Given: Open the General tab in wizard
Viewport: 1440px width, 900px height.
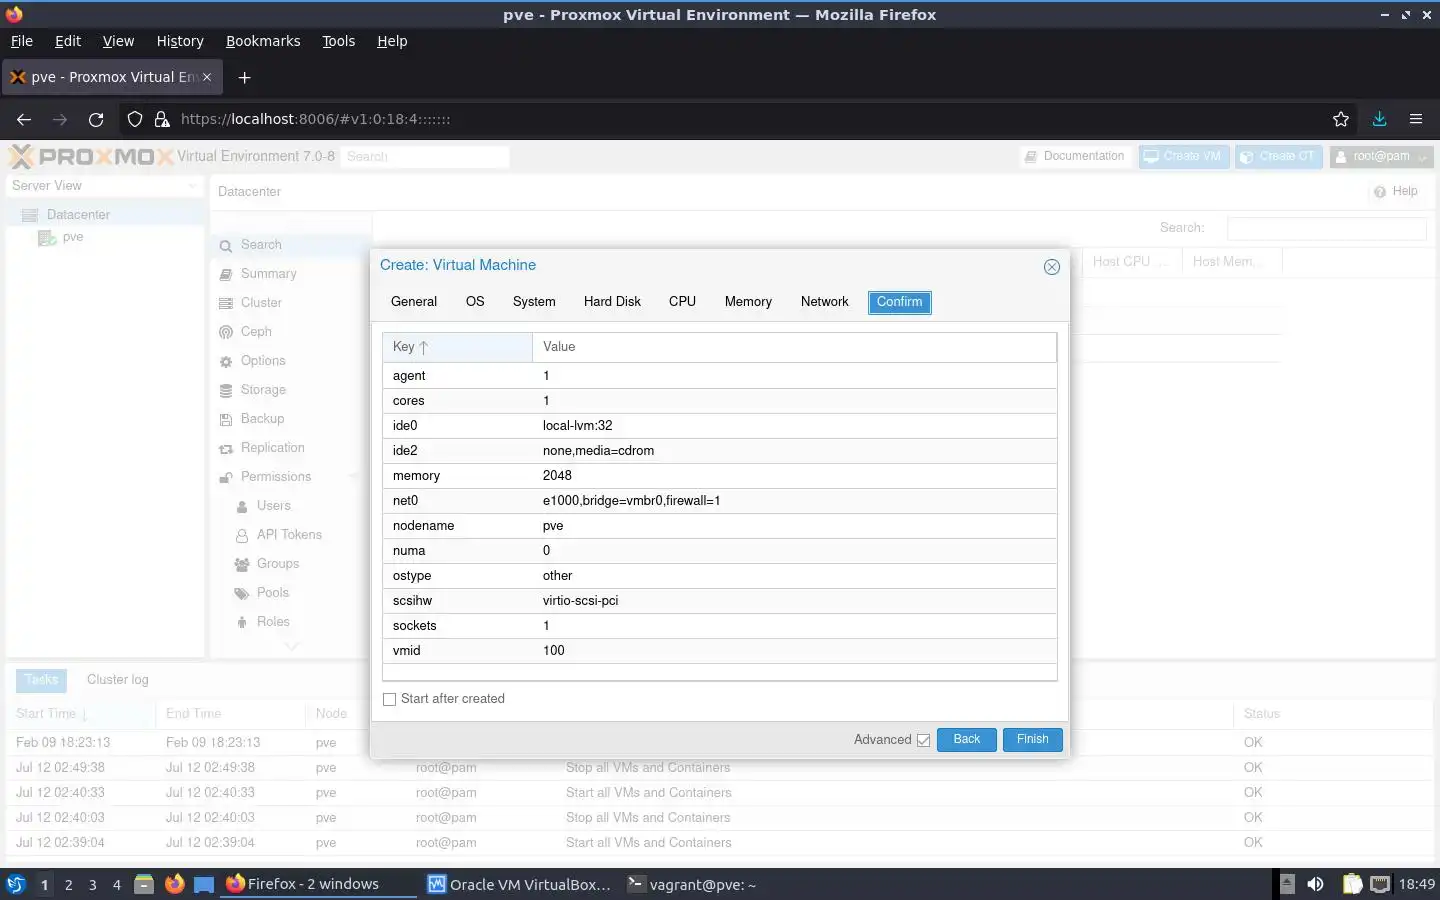Looking at the screenshot, I should point(414,302).
